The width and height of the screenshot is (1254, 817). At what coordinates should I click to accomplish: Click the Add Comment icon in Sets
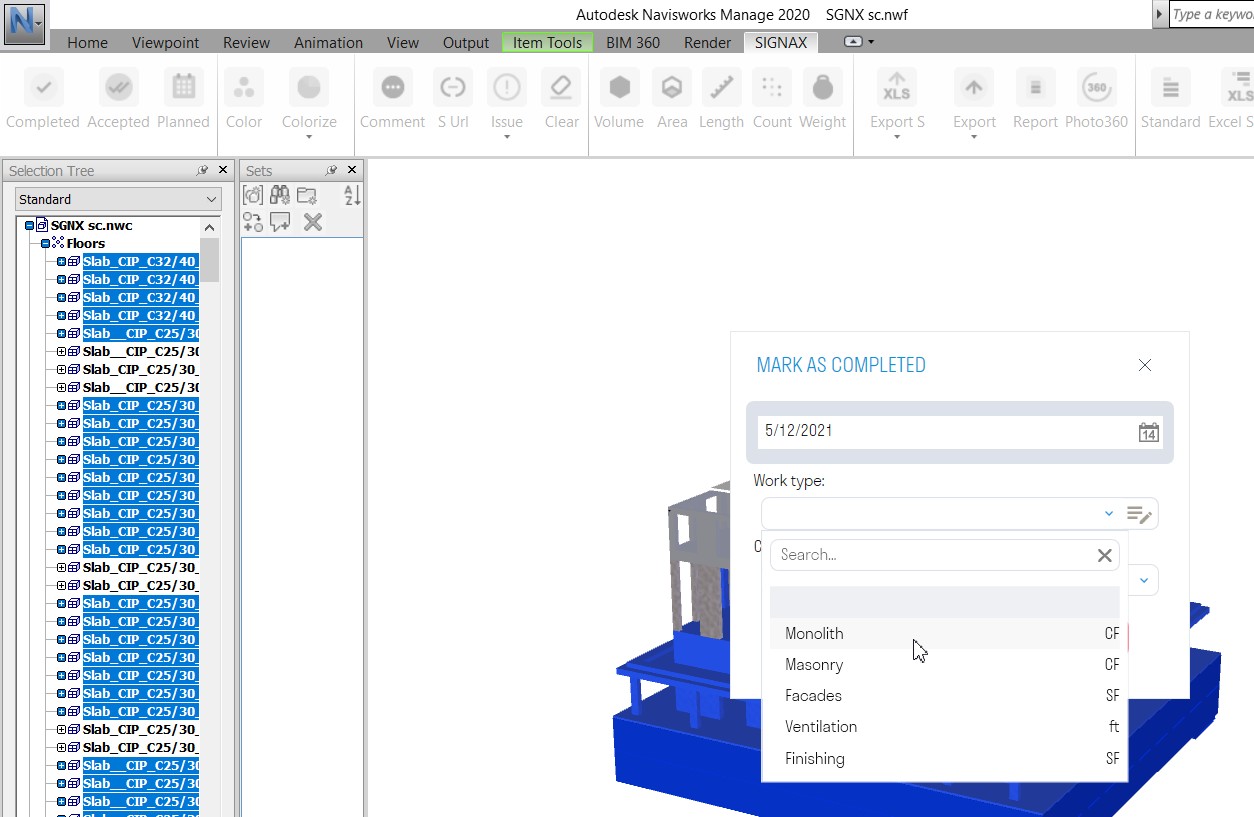[x=280, y=222]
